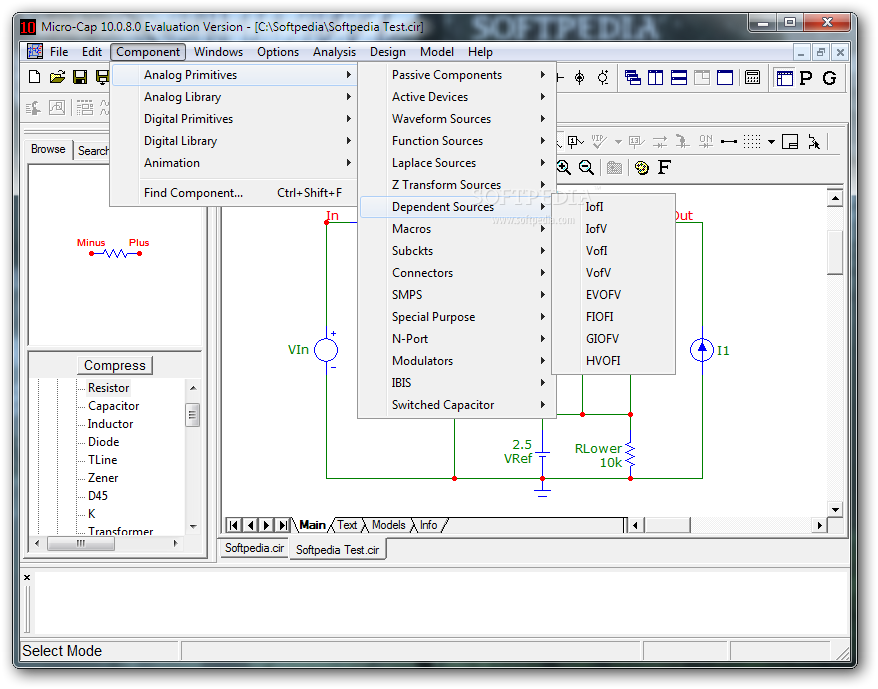This screenshot has height=689, width=878.
Task: Toggle the node numbers display icon
Action: (x=575, y=141)
